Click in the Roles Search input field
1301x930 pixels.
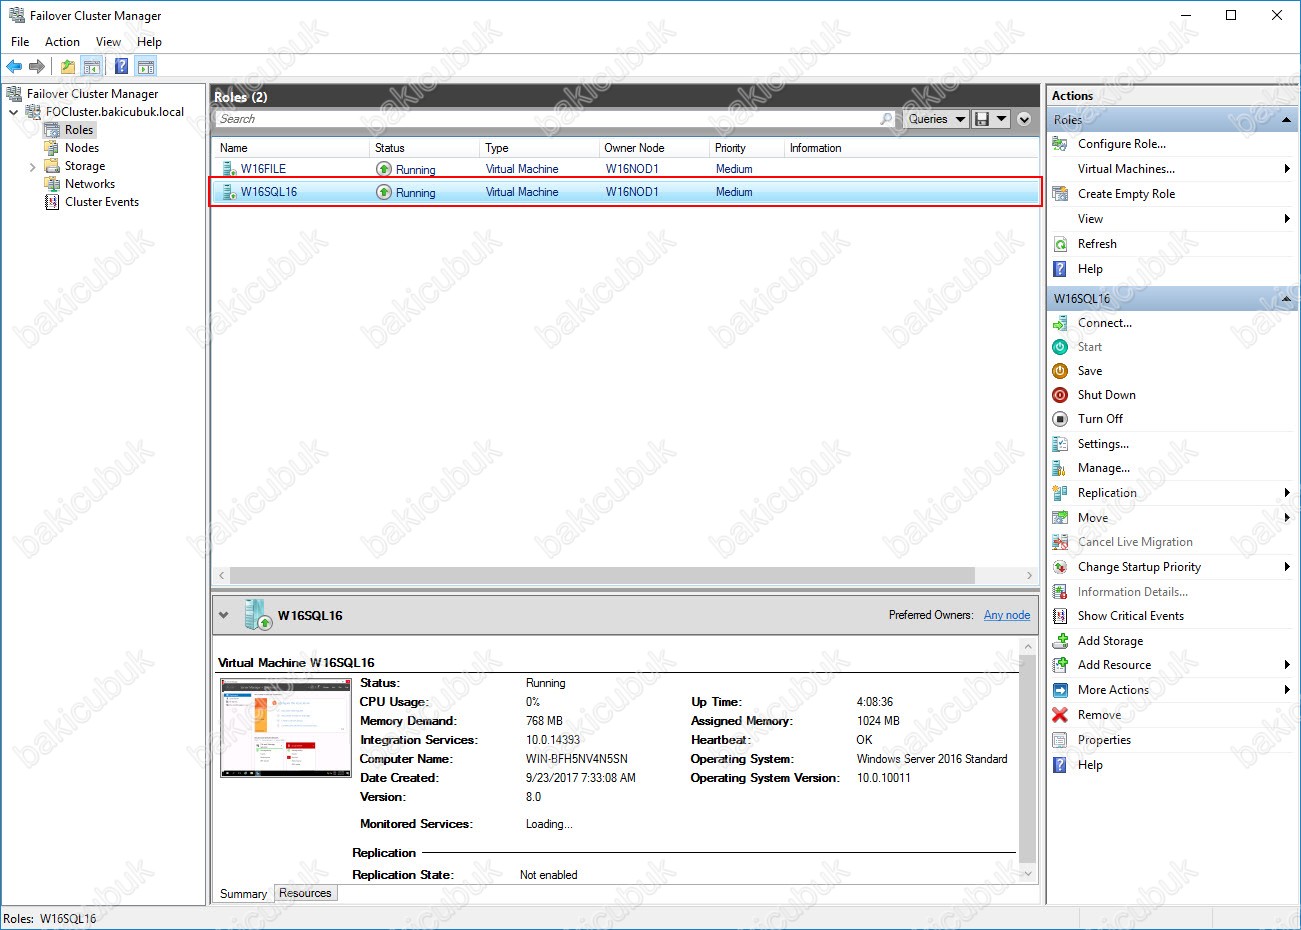[x=547, y=119]
